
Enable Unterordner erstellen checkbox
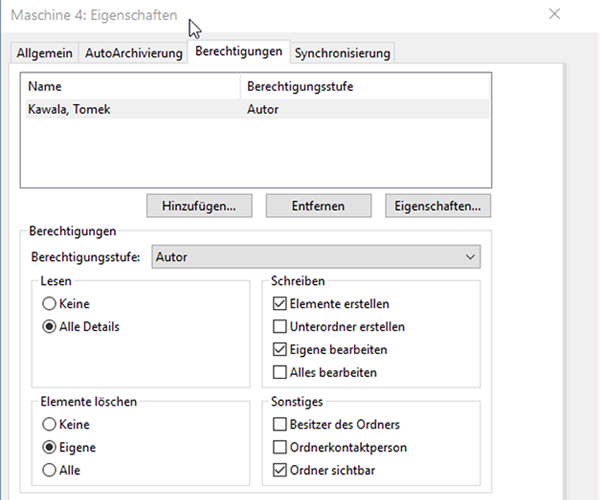281,327
